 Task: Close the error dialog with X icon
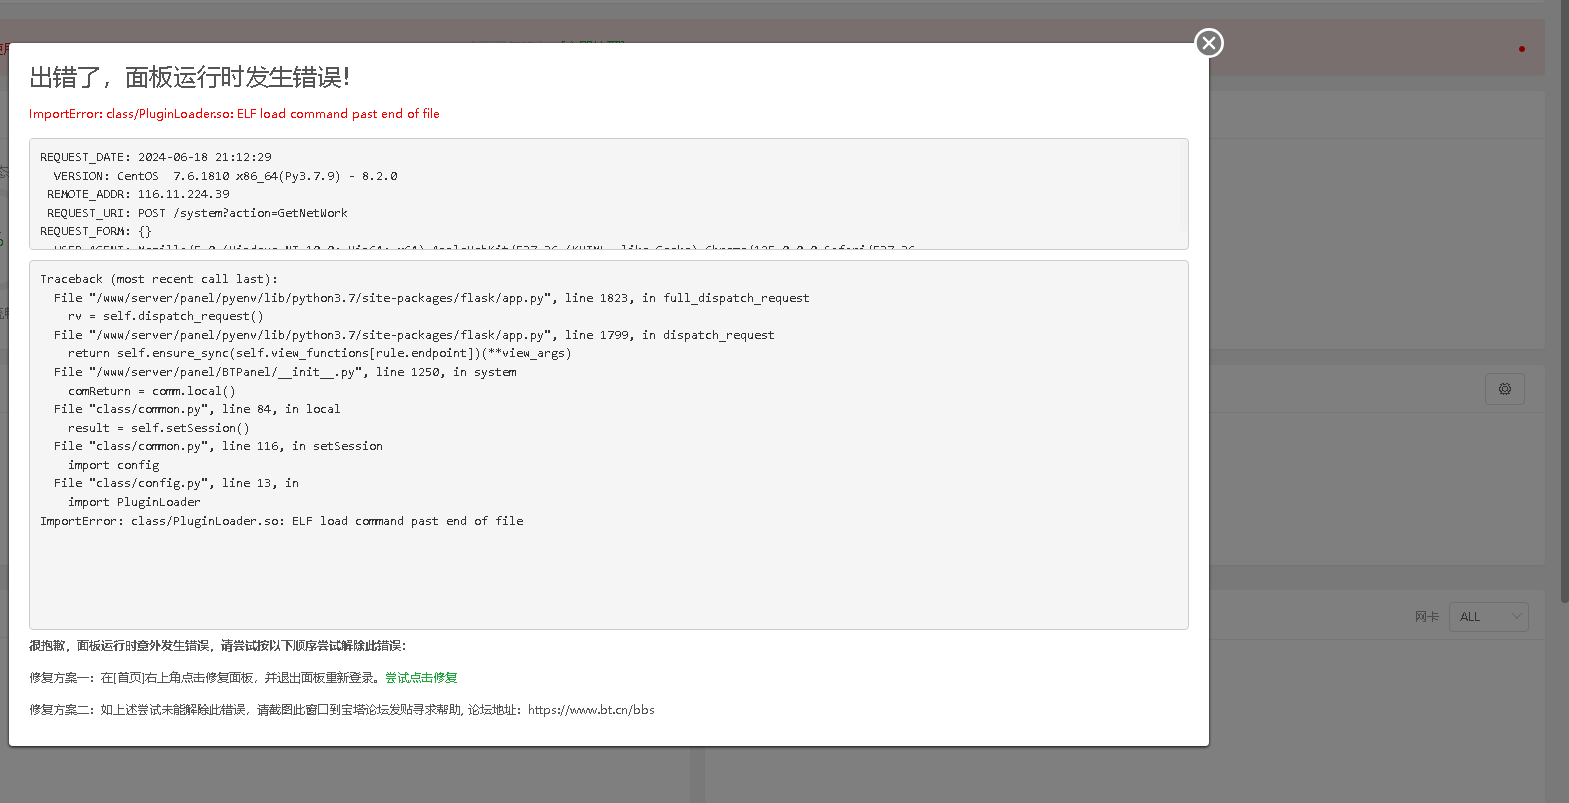(1209, 43)
